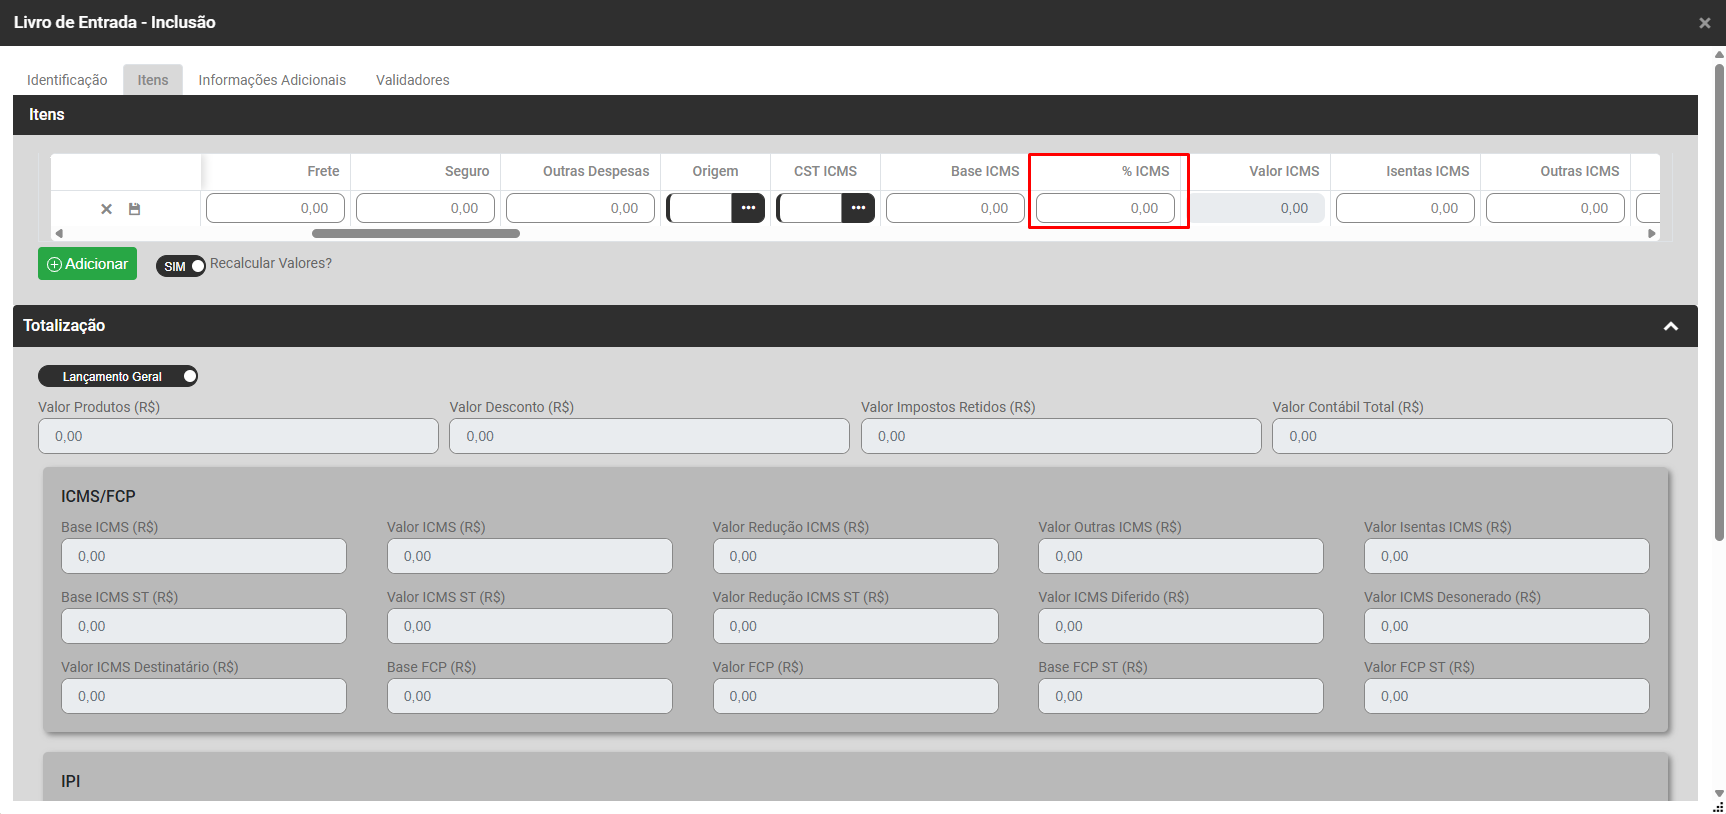Viewport: 1726px width, 814px height.
Task: Click the Valor ICMS Destinatário (R$) field
Action: click(204, 696)
